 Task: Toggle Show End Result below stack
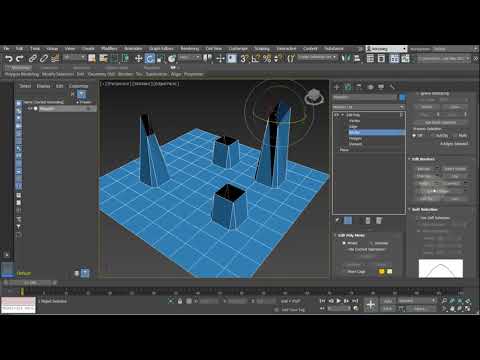tap(348, 220)
